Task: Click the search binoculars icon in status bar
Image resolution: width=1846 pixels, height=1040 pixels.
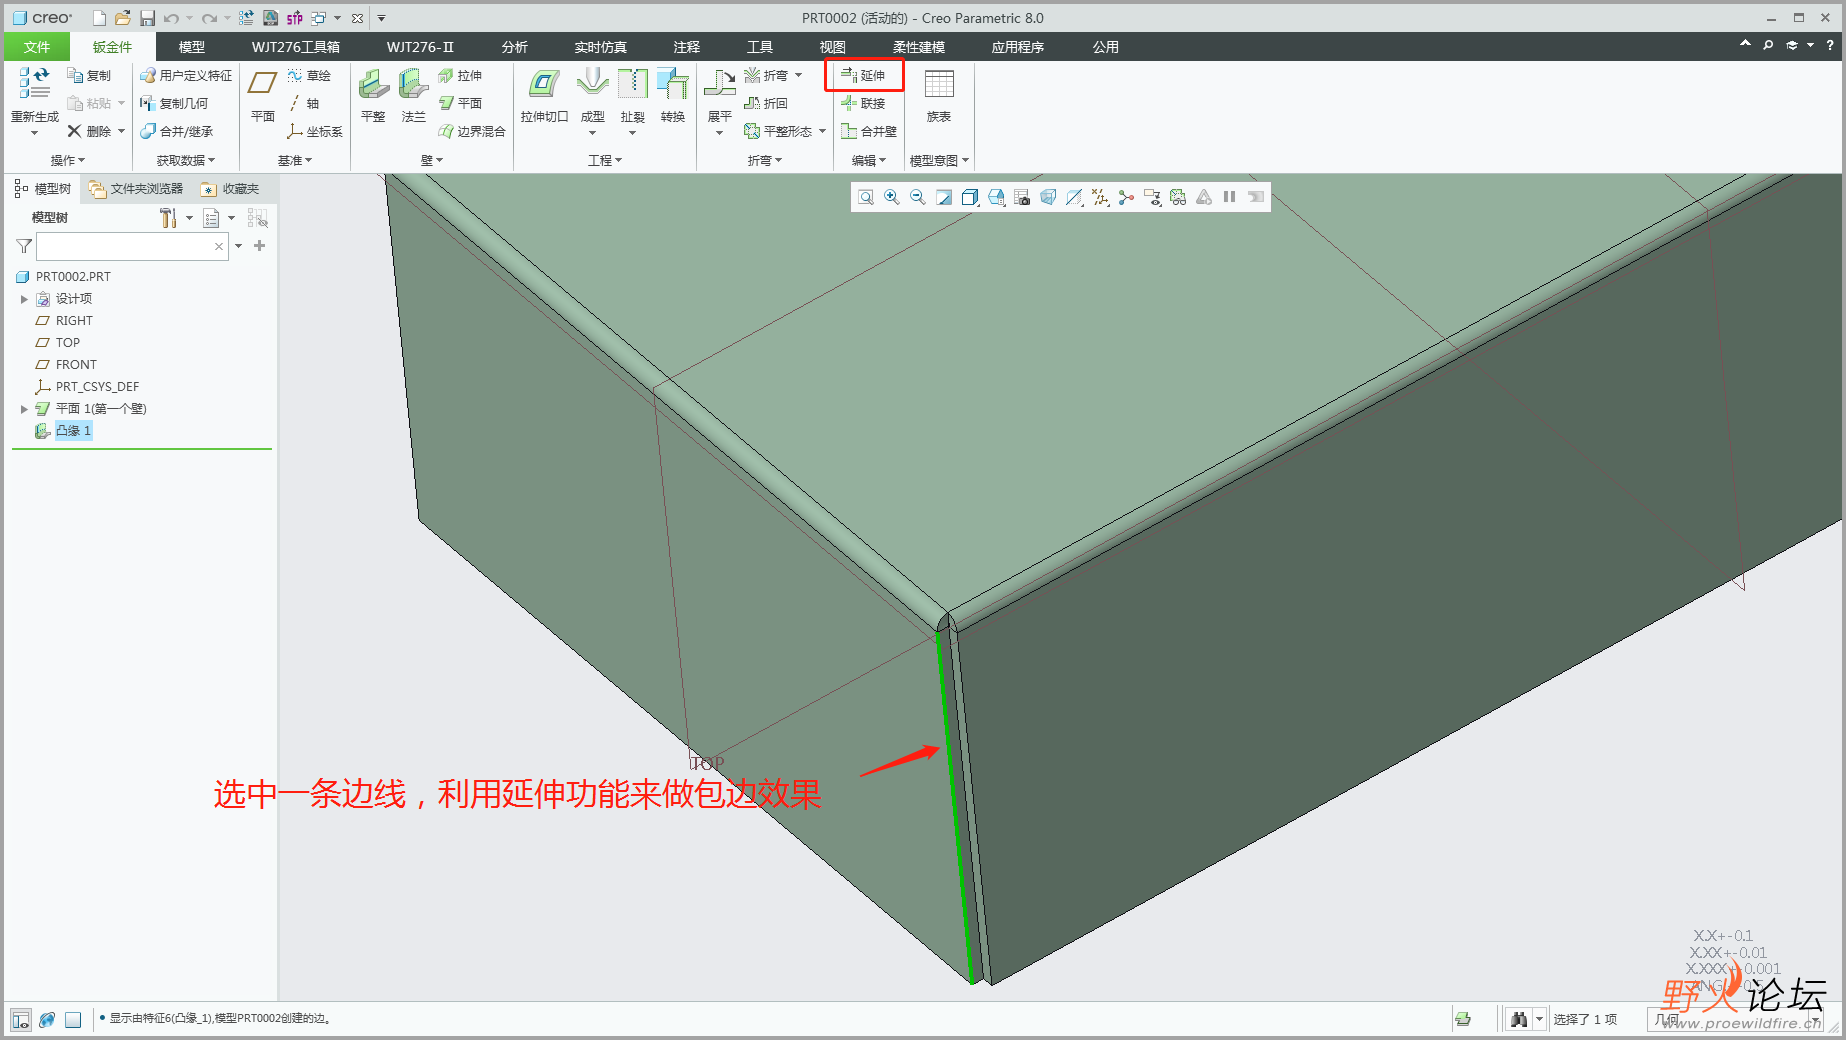Action: [1520, 1019]
